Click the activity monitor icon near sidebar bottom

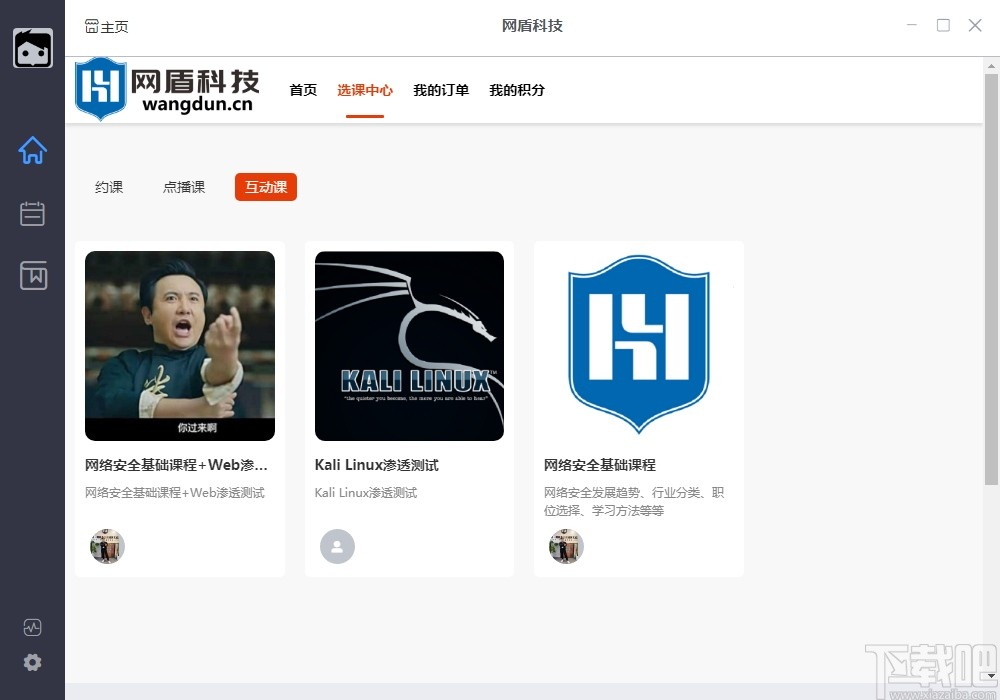click(33, 627)
